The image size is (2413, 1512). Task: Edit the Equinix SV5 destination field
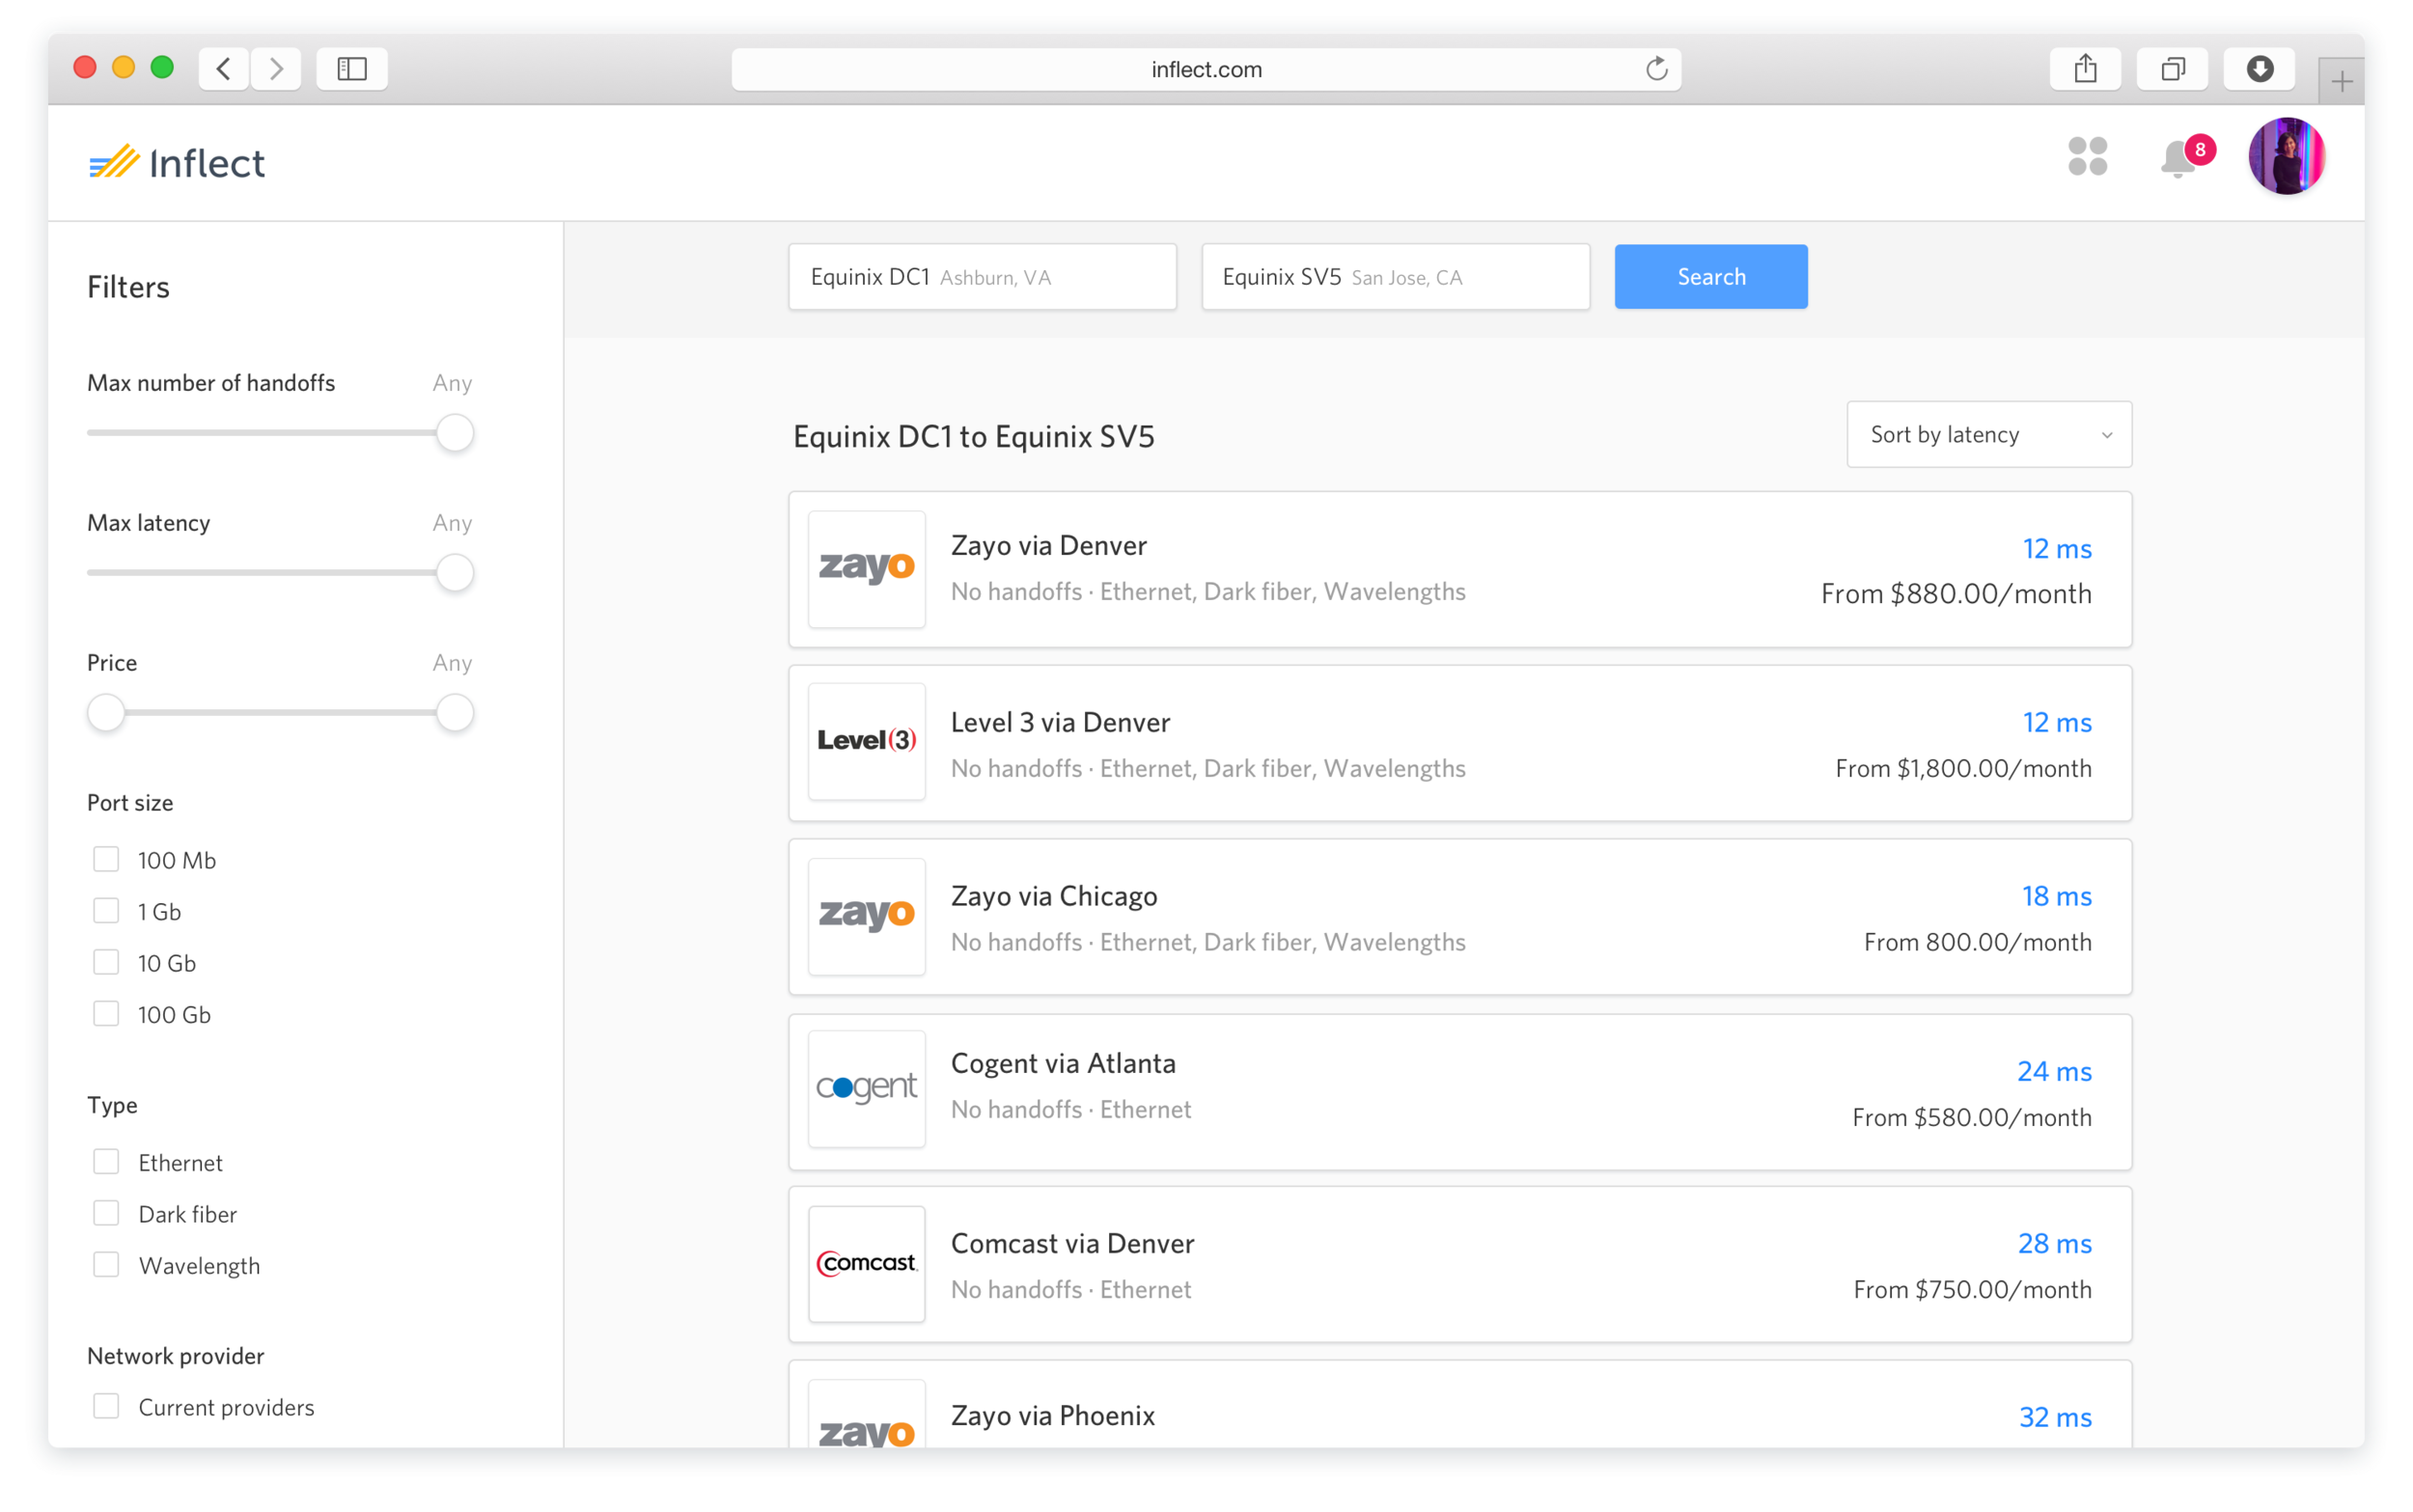coord(1395,277)
